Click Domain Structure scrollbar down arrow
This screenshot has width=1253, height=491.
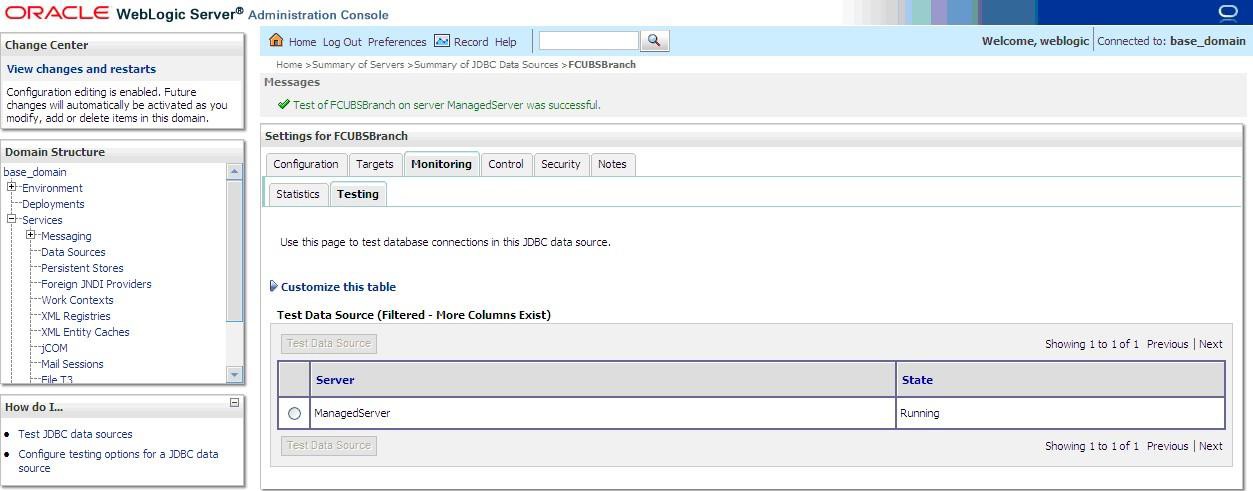[235, 375]
